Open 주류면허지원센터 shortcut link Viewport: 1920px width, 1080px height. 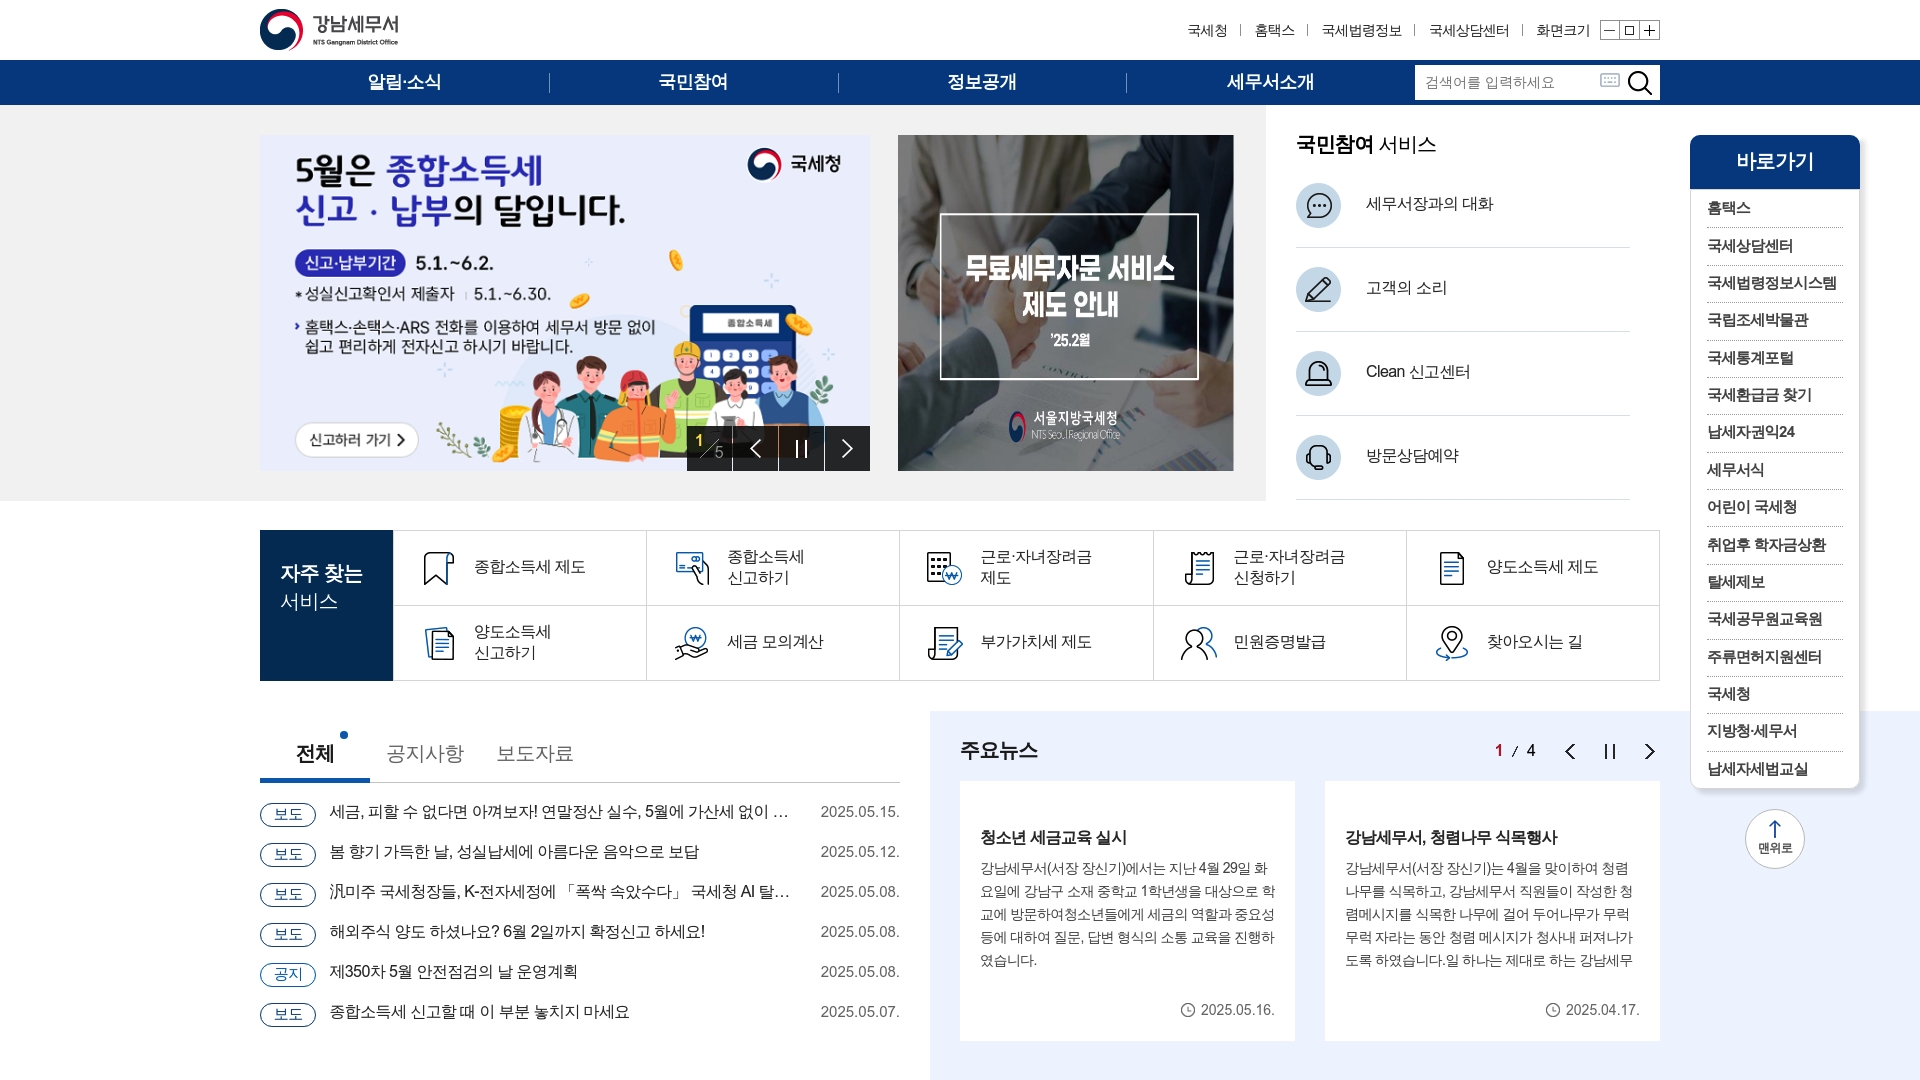point(1765,657)
